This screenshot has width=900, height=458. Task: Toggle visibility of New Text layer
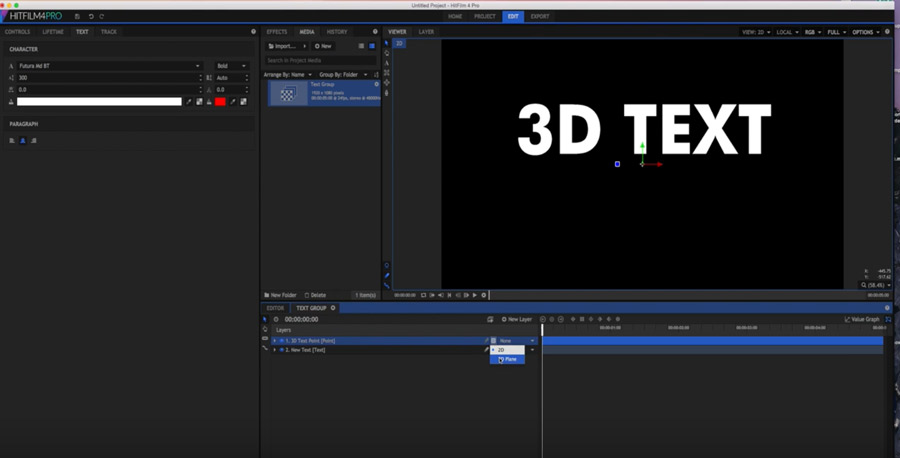pos(281,350)
